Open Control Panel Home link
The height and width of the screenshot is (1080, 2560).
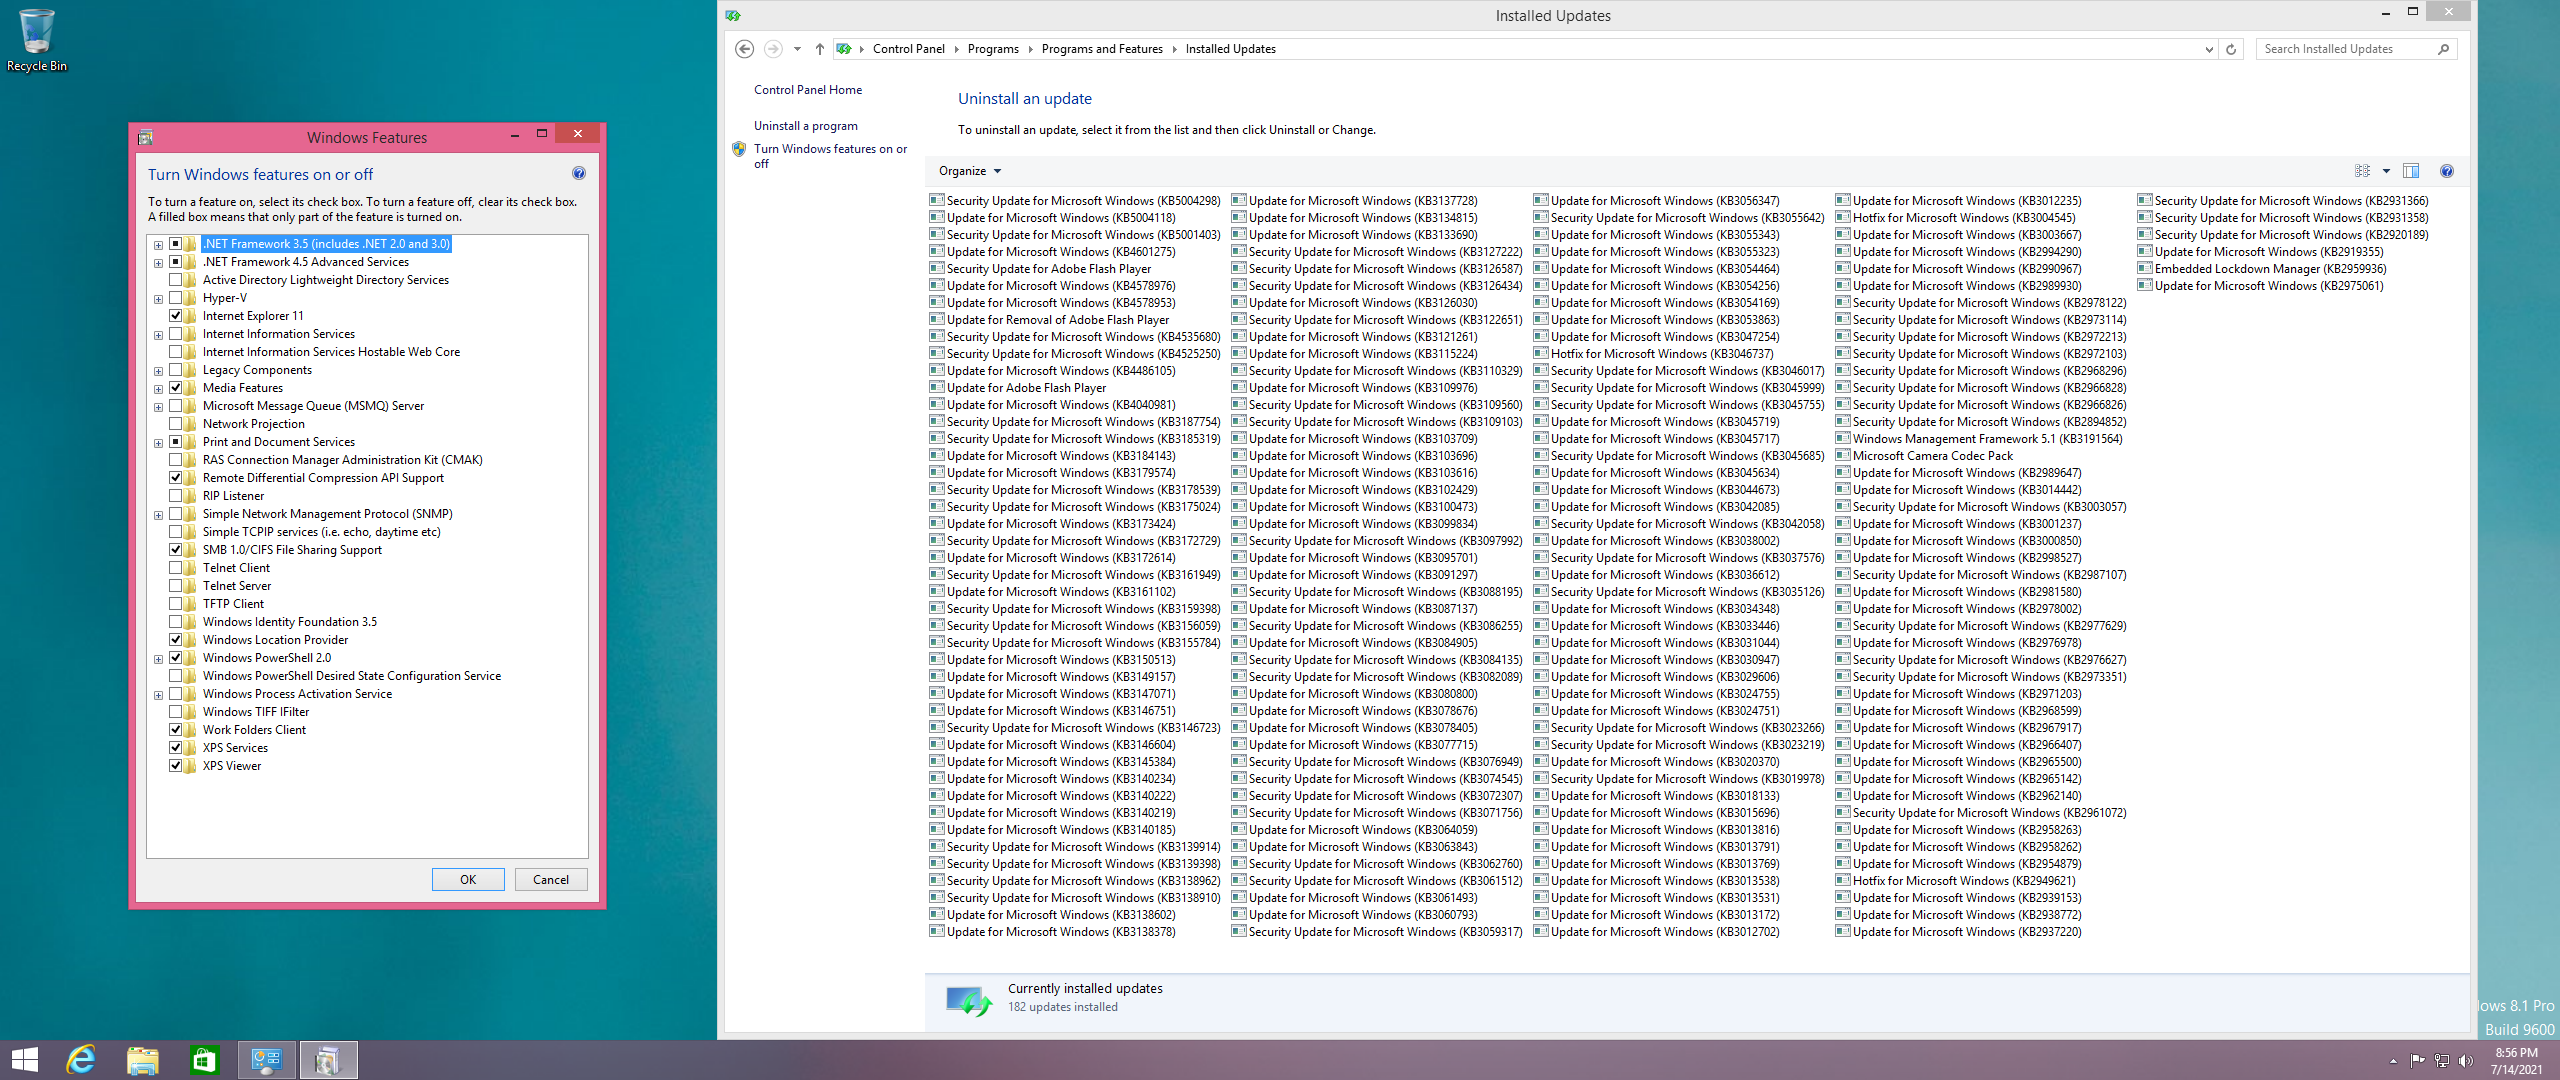(x=808, y=90)
